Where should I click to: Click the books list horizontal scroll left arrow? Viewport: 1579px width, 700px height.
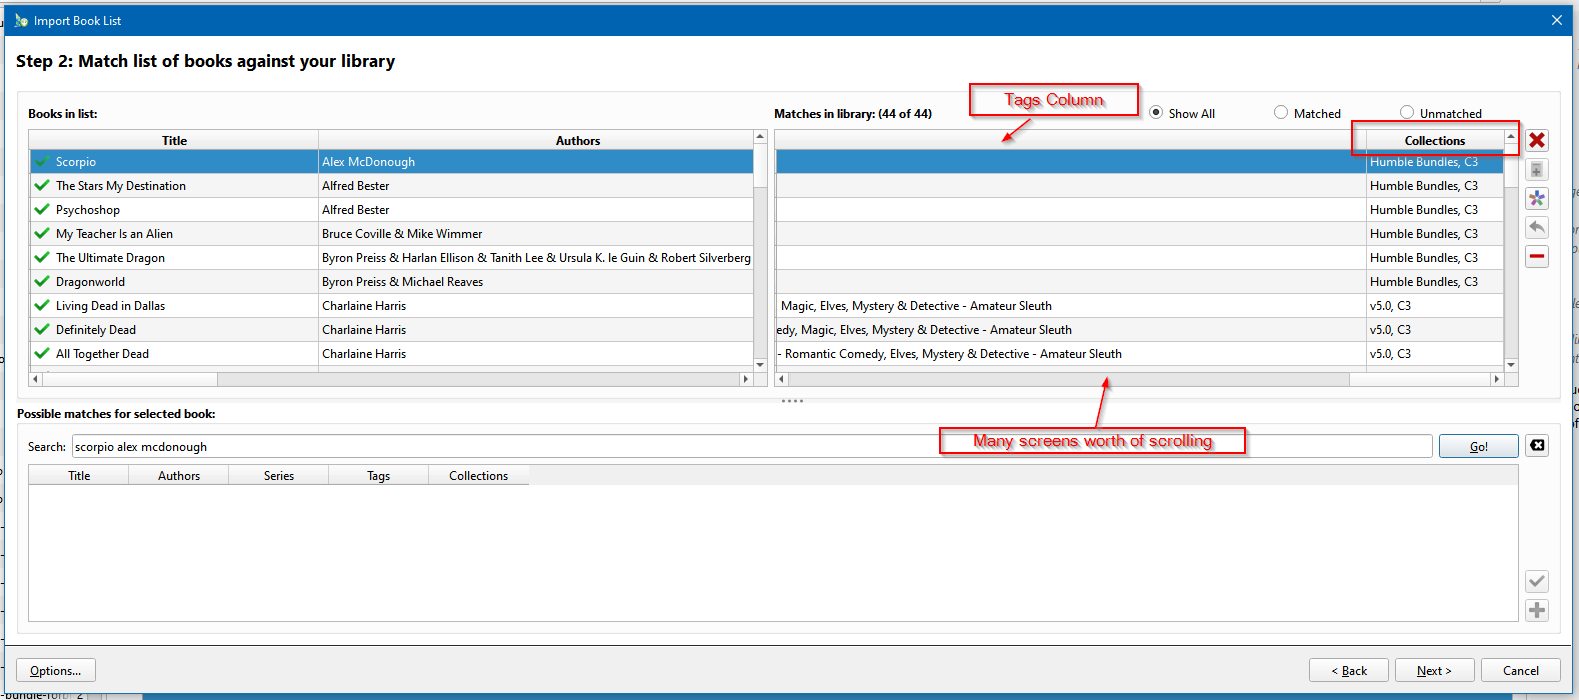click(x=37, y=379)
